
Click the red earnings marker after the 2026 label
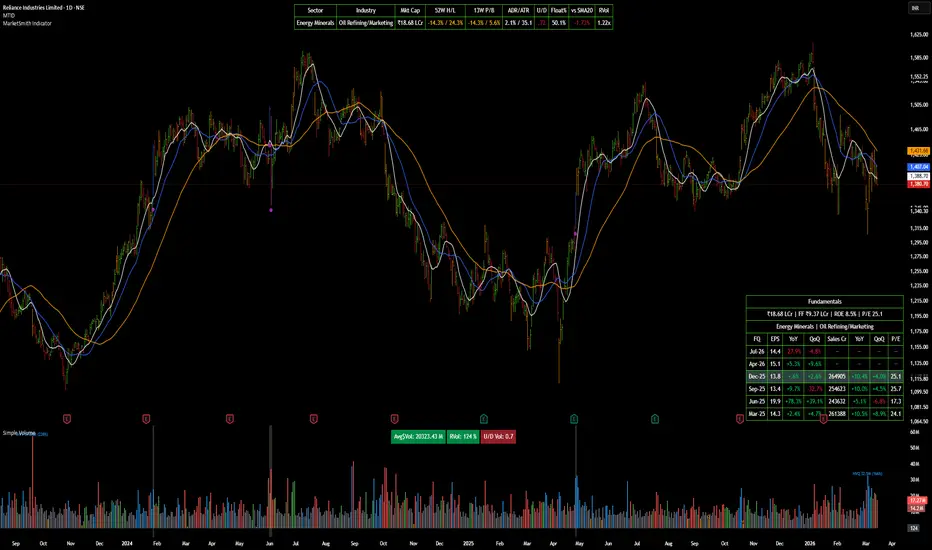point(823,420)
